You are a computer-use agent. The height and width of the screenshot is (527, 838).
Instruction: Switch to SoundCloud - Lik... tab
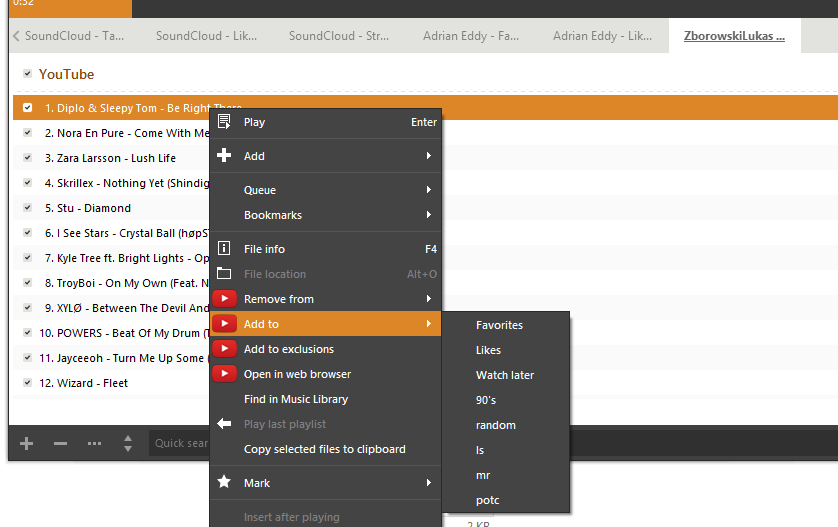tap(206, 36)
